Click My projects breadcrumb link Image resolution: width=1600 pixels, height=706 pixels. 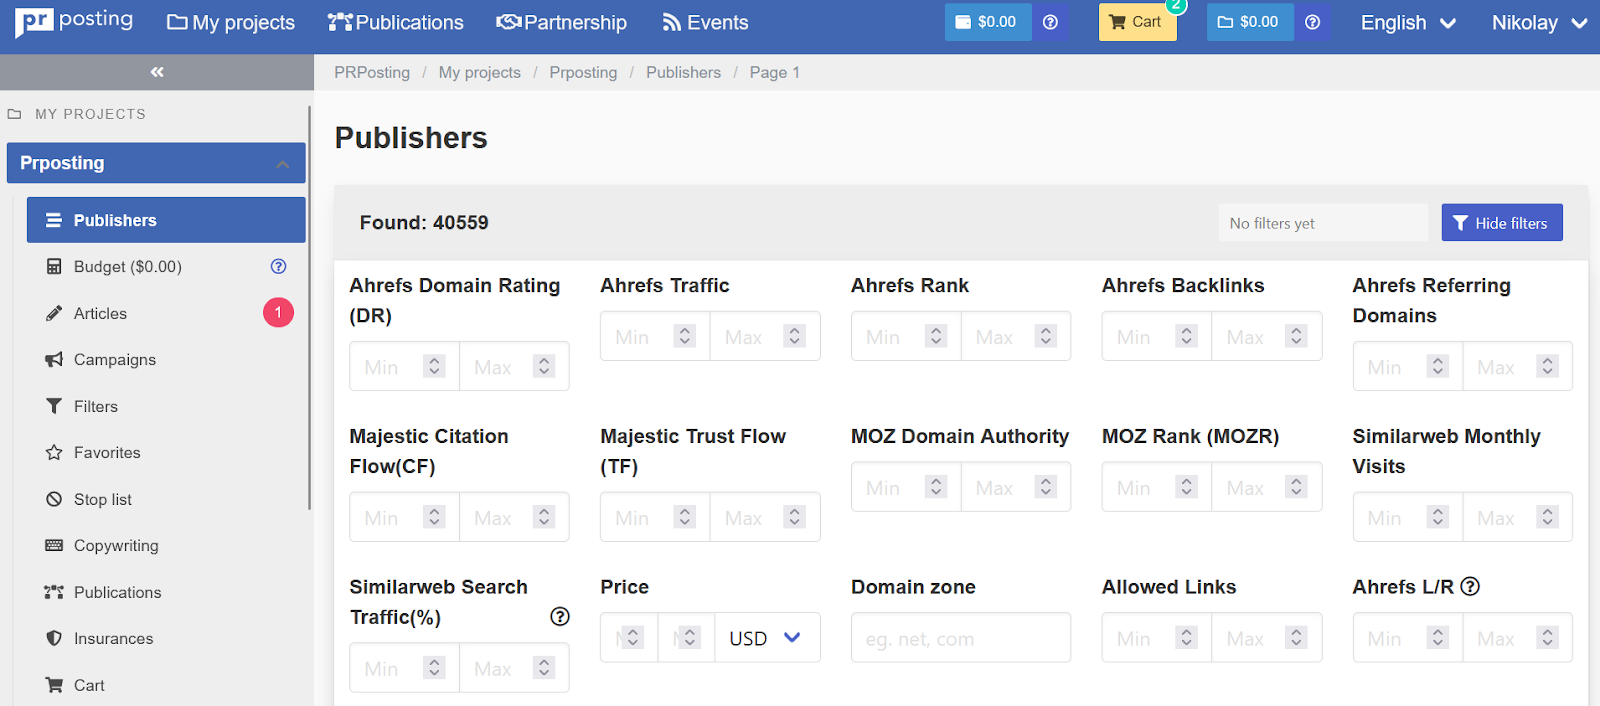(x=479, y=72)
